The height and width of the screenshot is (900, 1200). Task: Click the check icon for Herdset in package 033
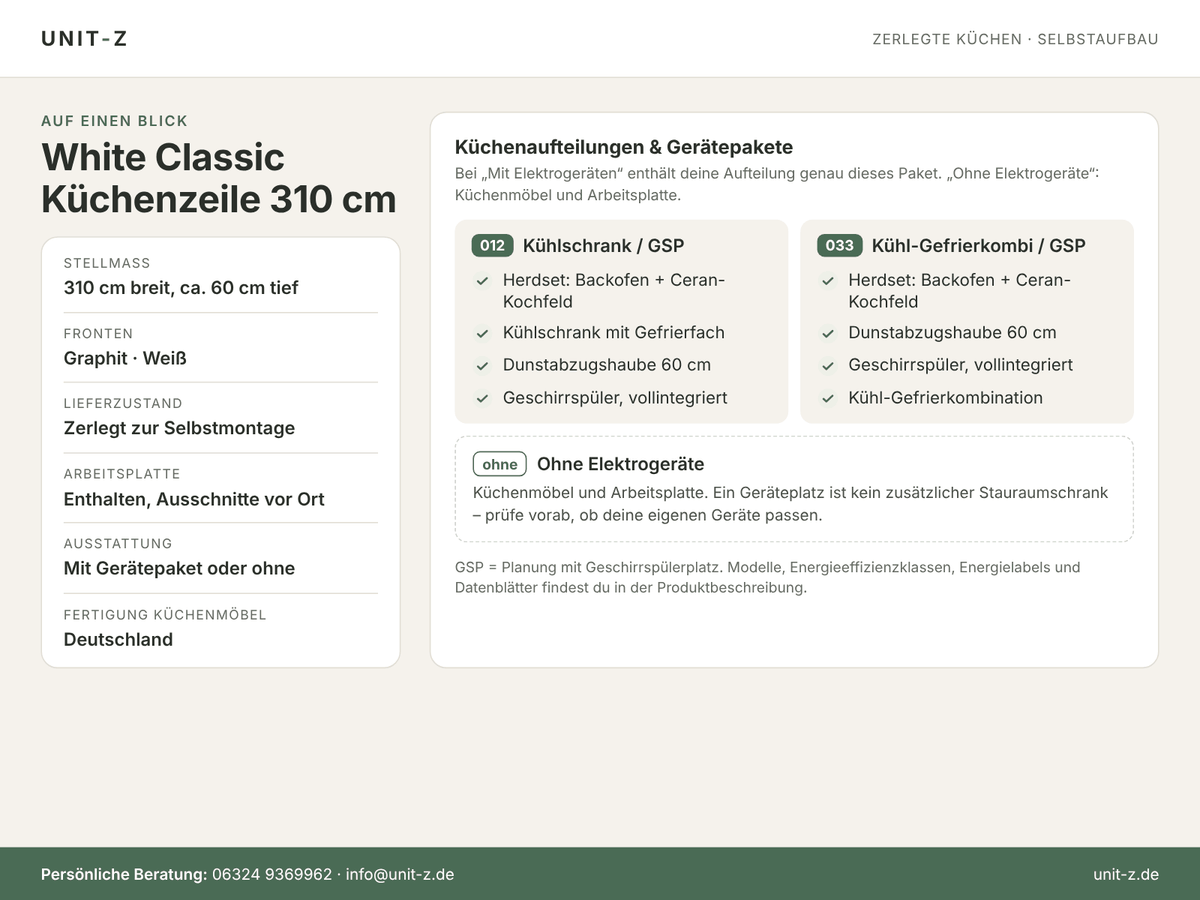828,281
